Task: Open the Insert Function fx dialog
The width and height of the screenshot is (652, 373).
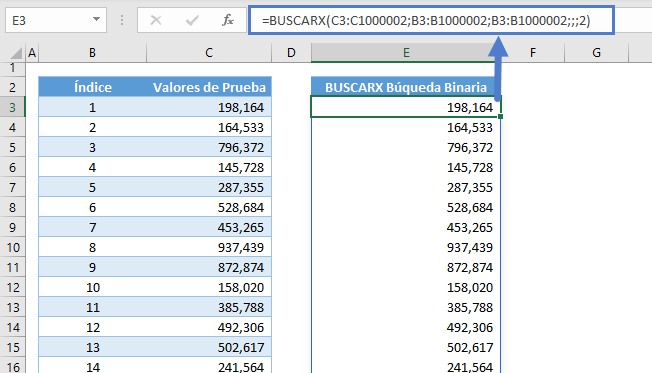Action: tap(227, 20)
